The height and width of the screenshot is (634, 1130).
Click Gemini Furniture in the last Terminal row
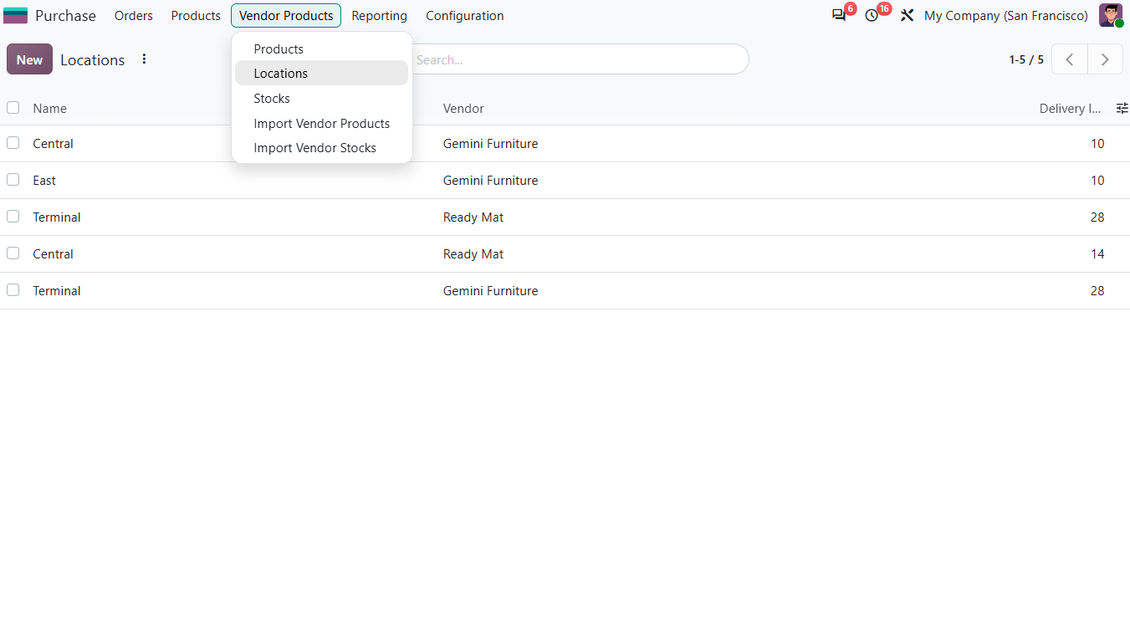click(490, 290)
